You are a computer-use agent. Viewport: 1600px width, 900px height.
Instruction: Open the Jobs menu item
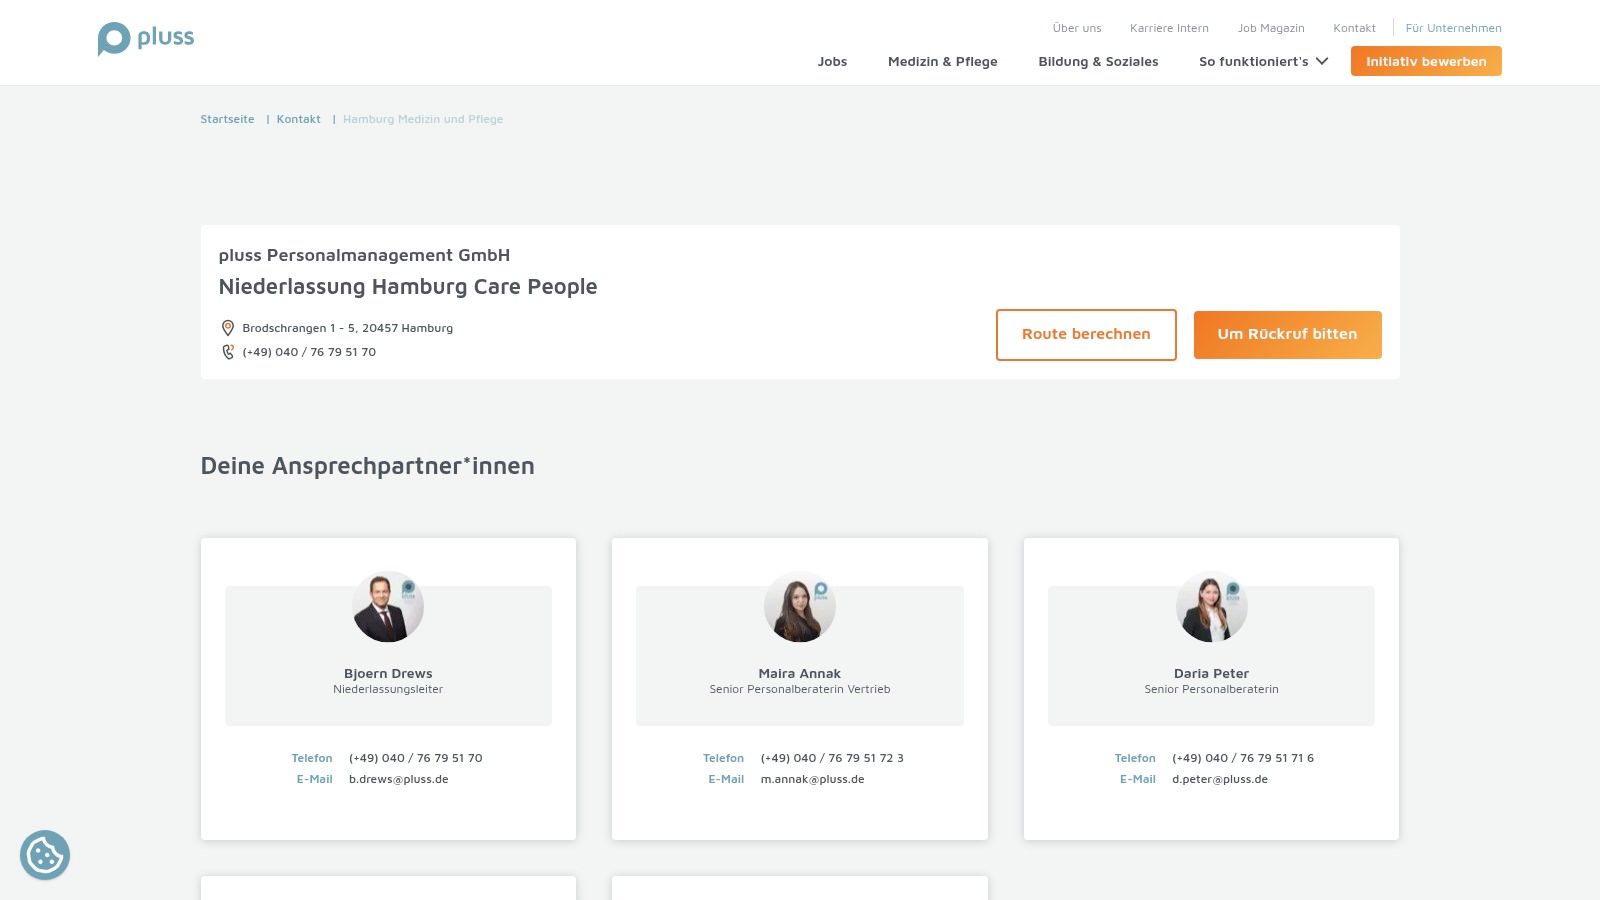coord(832,61)
